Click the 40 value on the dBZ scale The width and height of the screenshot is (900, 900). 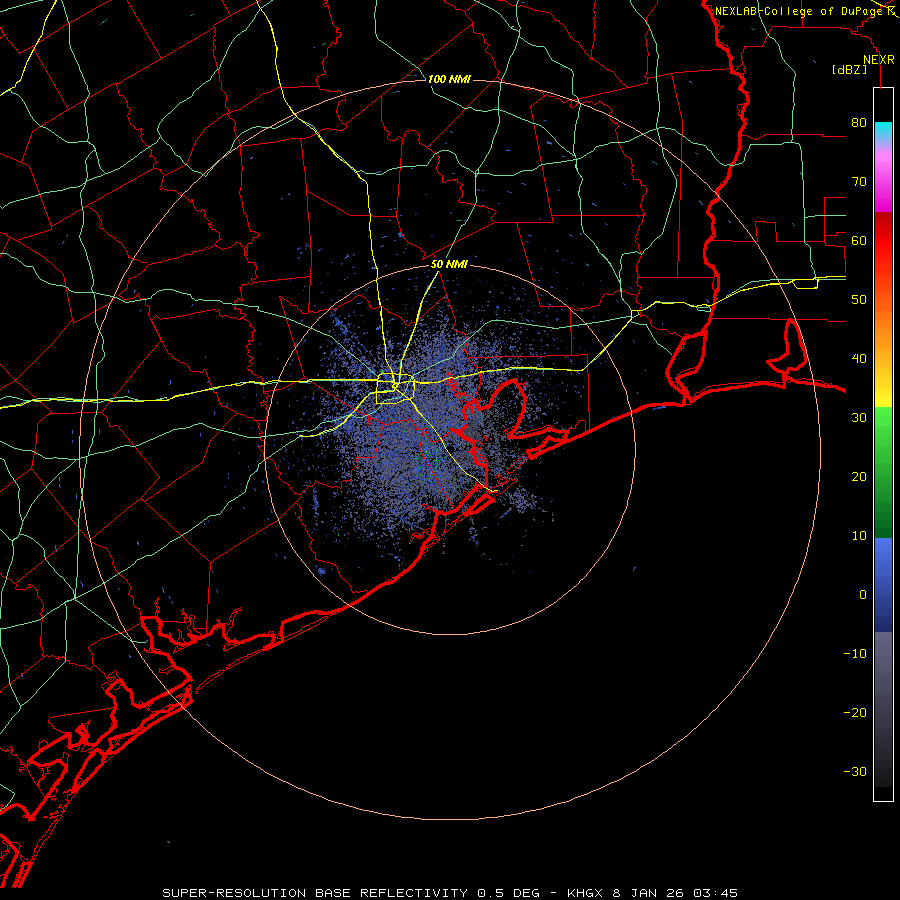pyautogui.click(x=859, y=359)
